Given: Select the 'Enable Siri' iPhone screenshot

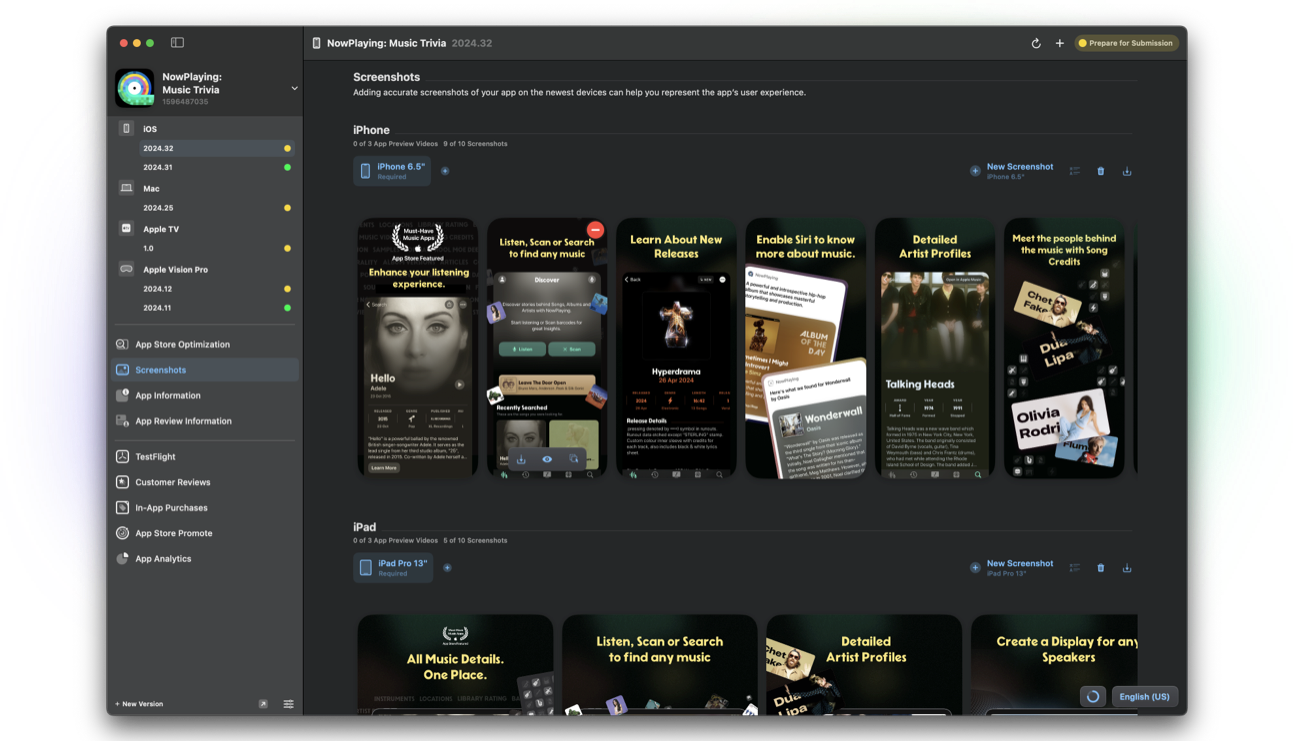Looking at the screenshot, I should point(806,348).
